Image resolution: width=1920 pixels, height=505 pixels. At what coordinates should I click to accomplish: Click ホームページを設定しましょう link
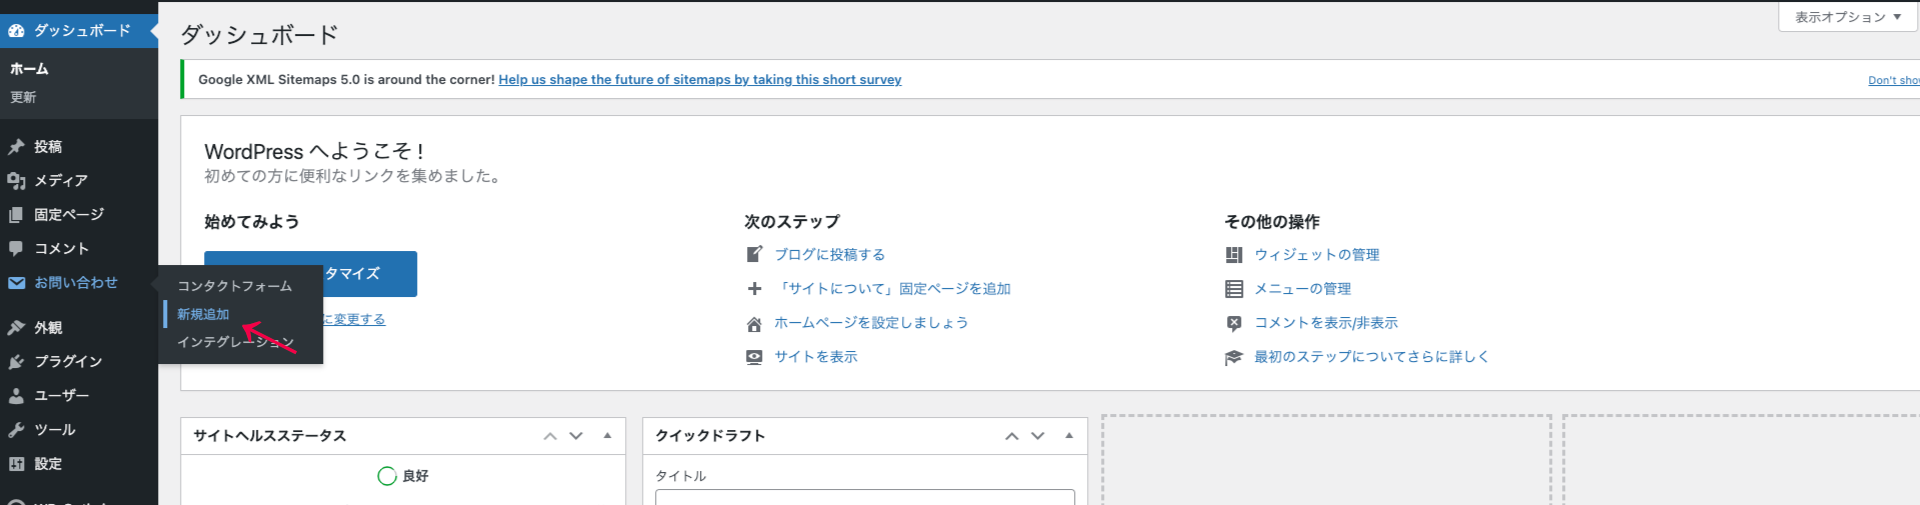tap(871, 323)
